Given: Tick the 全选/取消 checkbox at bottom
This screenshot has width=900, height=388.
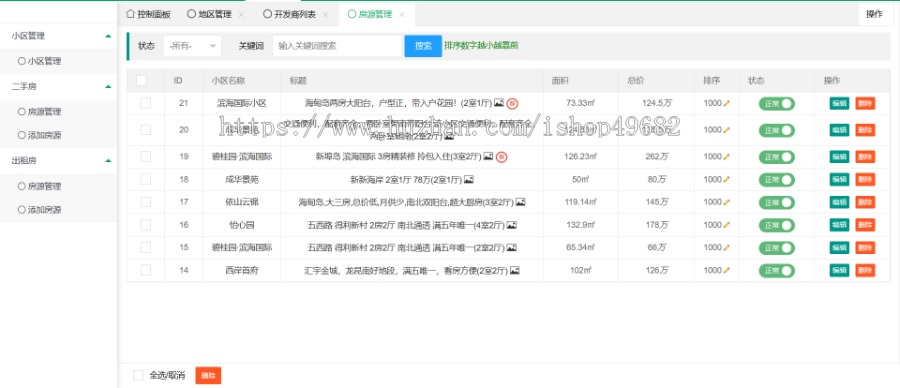Looking at the screenshot, I should point(138,375).
